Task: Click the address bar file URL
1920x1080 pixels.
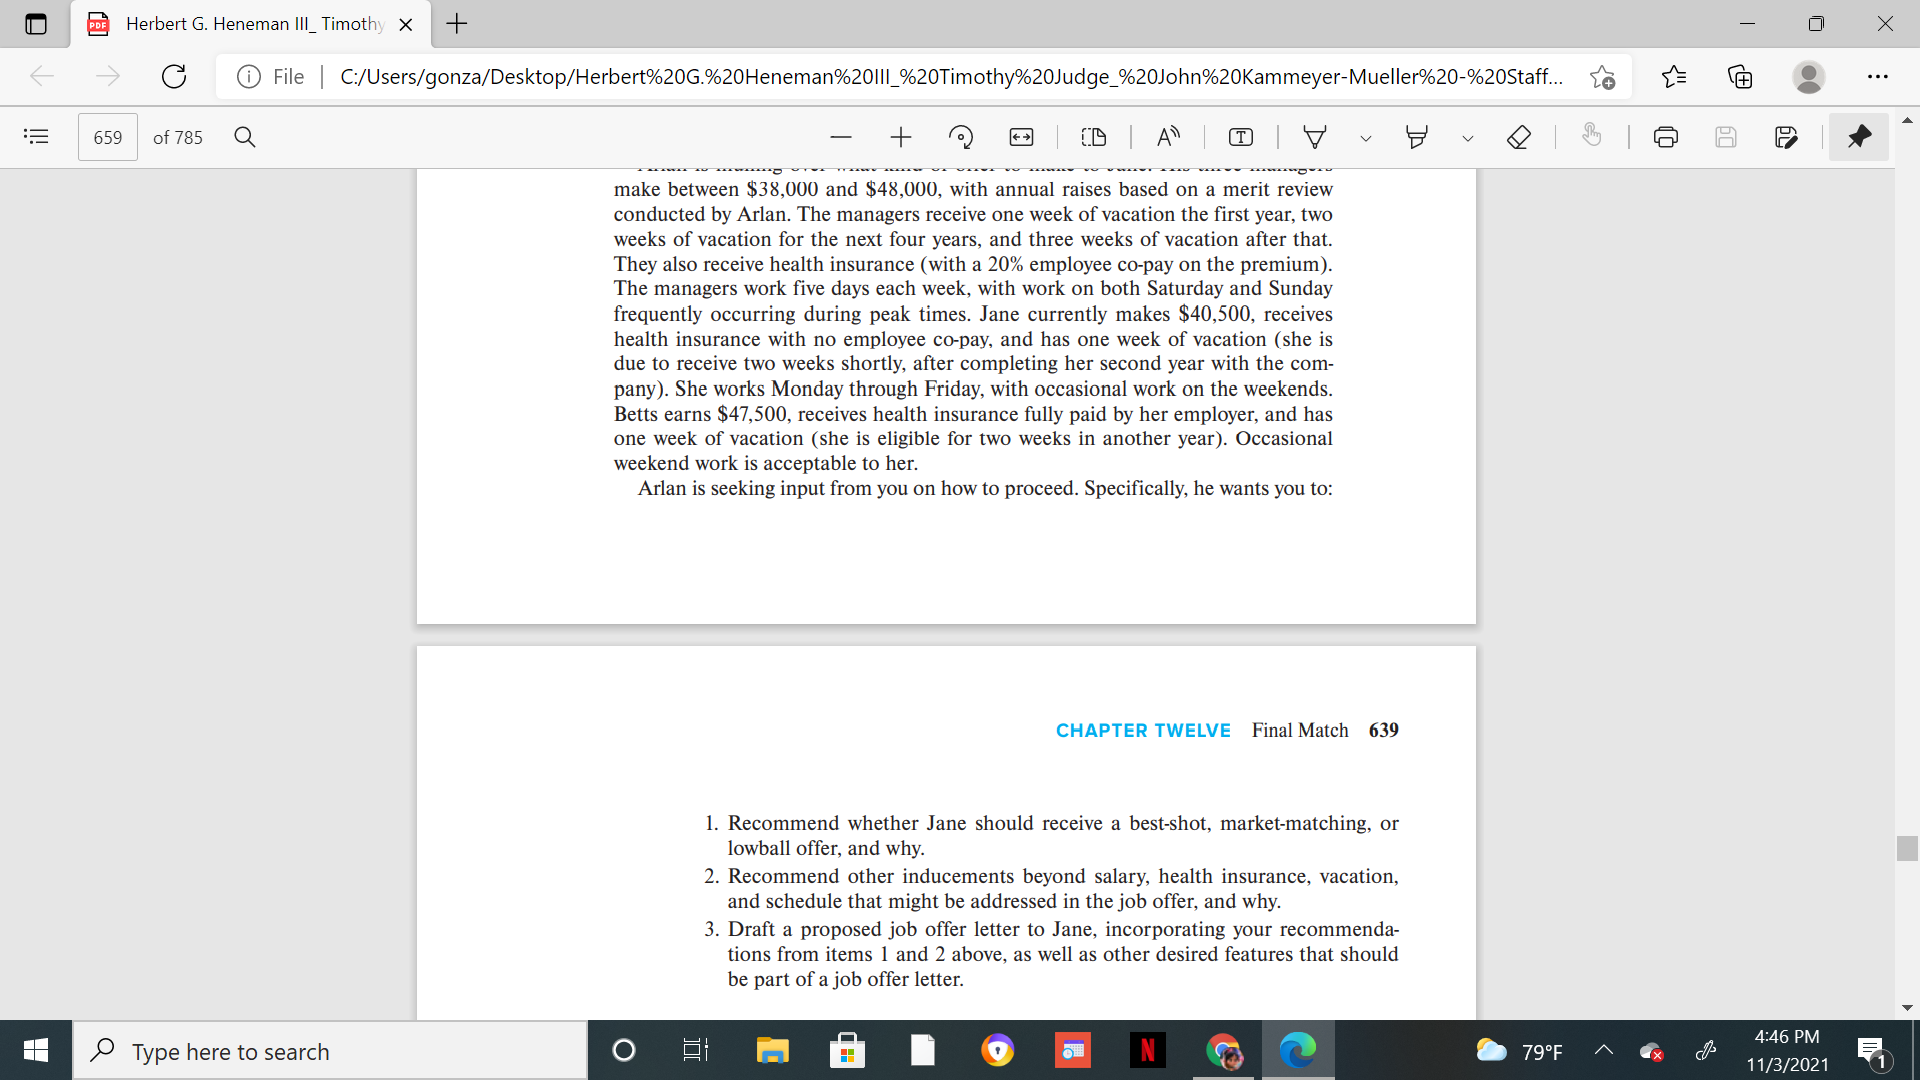Action: (951, 76)
